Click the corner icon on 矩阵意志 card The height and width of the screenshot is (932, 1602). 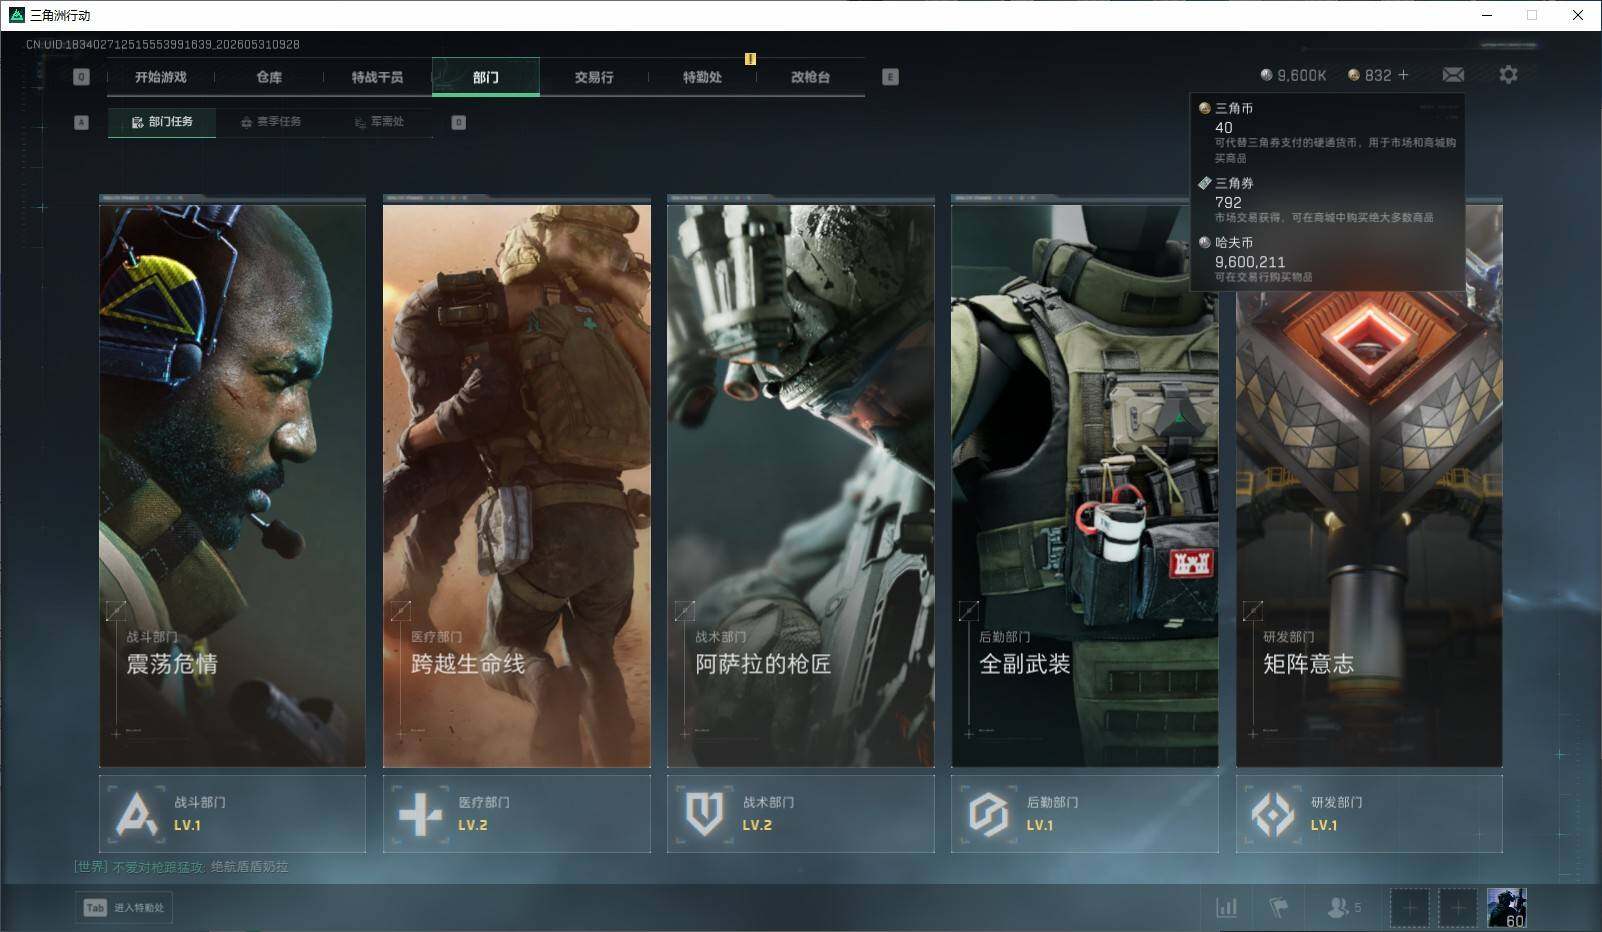(1252, 610)
